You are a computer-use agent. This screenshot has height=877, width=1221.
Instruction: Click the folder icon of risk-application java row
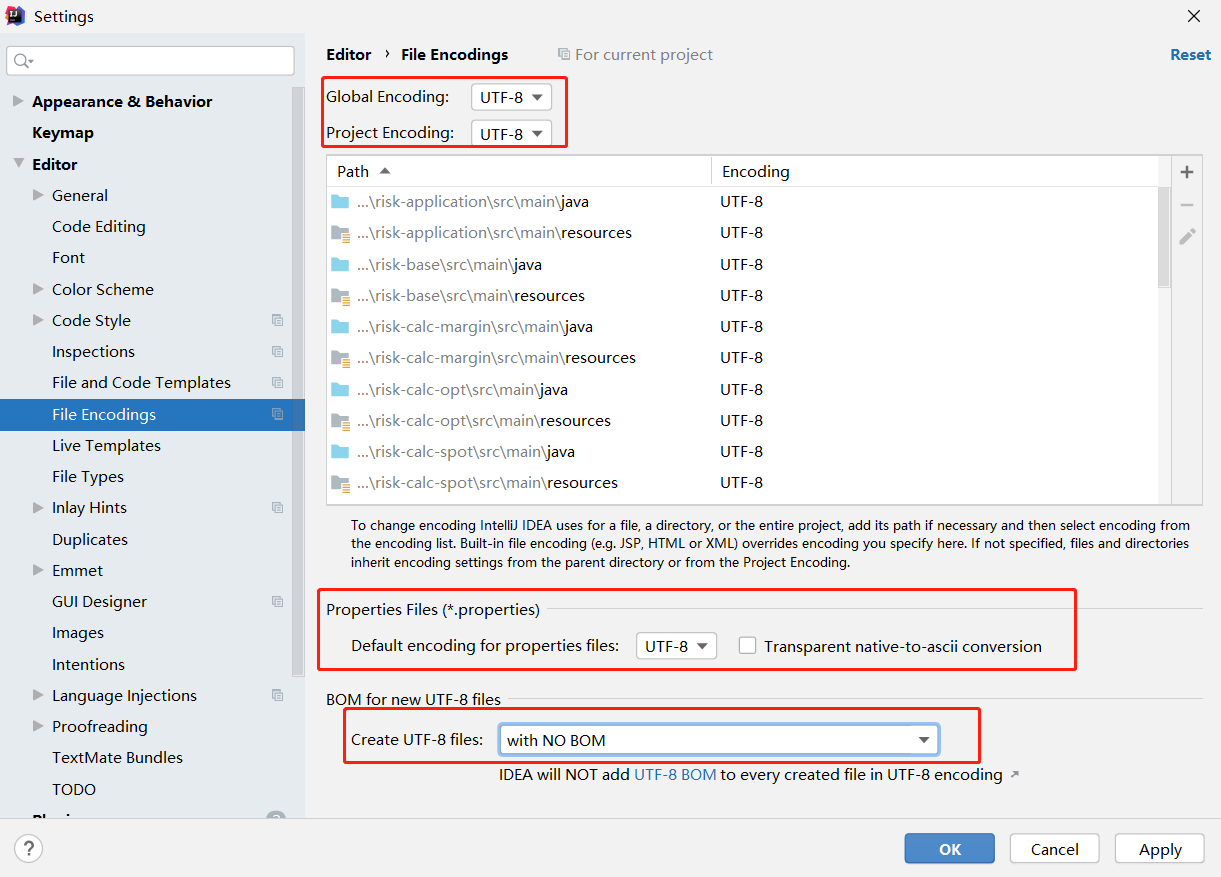340,202
